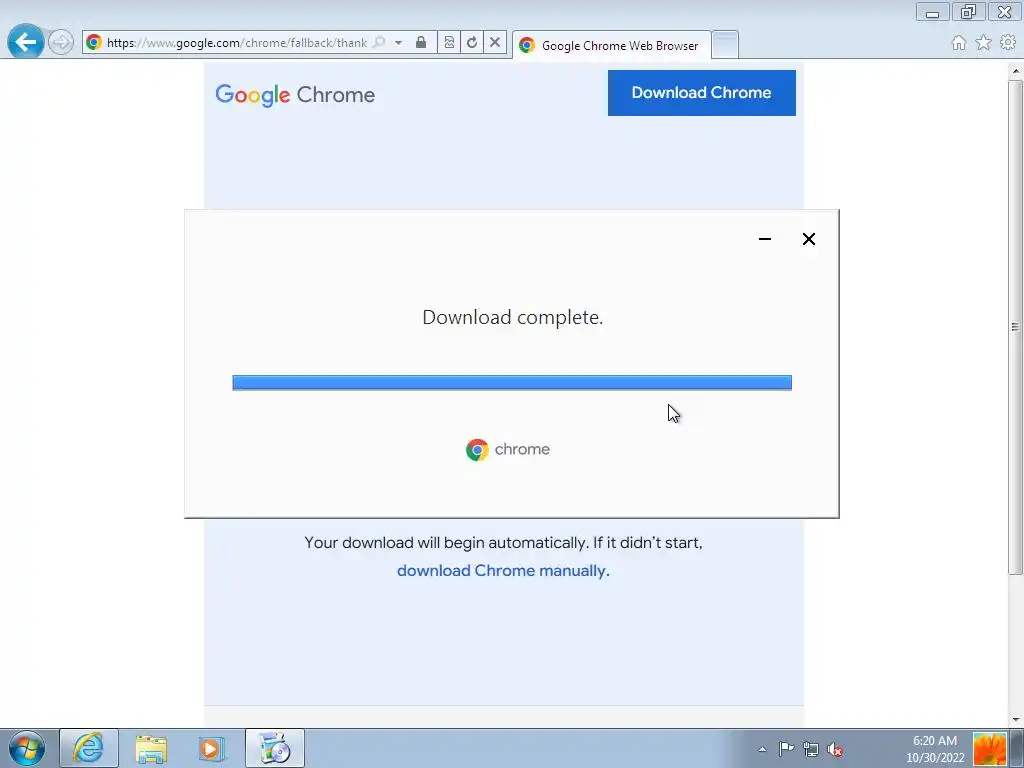Click the installer setup taskbar icon
Viewport: 1024px width, 768px height.
click(x=274, y=748)
